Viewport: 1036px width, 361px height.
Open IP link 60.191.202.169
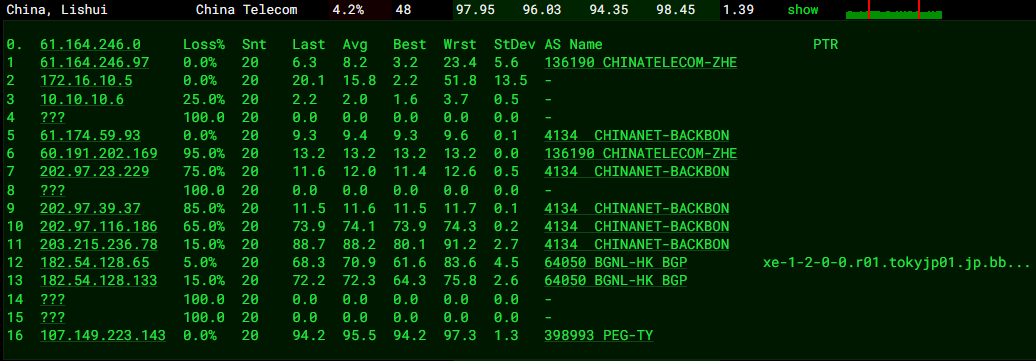pos(99,153)
